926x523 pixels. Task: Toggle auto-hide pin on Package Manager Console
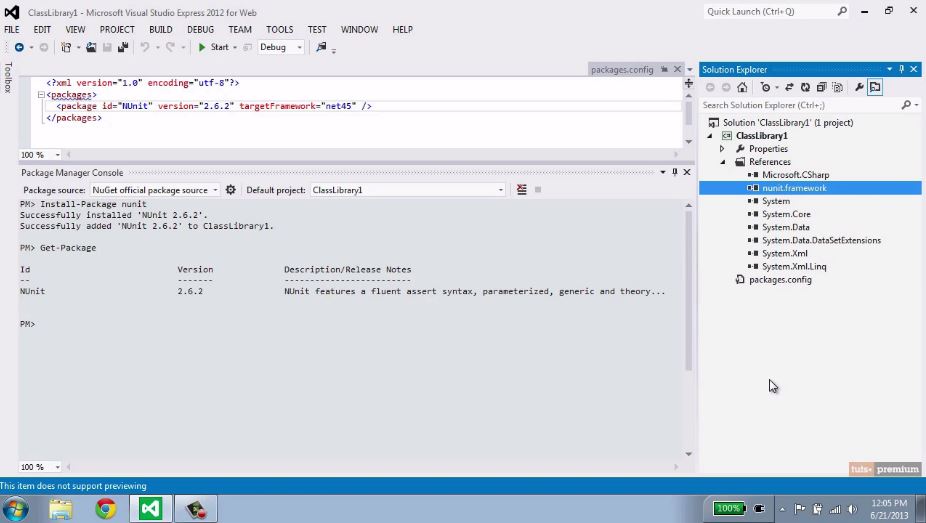(x=675, y=172)
